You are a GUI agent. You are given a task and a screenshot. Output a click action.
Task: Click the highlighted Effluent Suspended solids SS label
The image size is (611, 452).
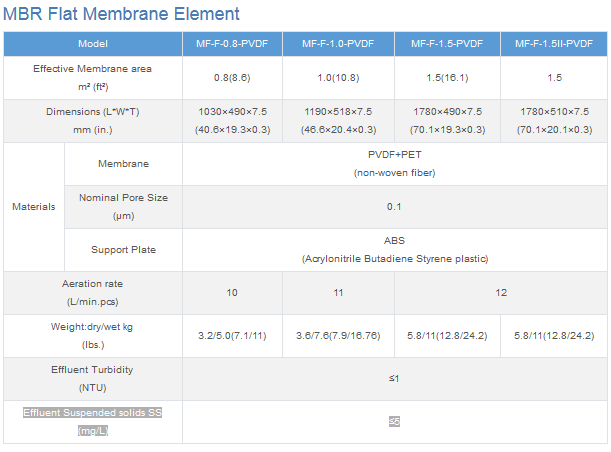93,421
